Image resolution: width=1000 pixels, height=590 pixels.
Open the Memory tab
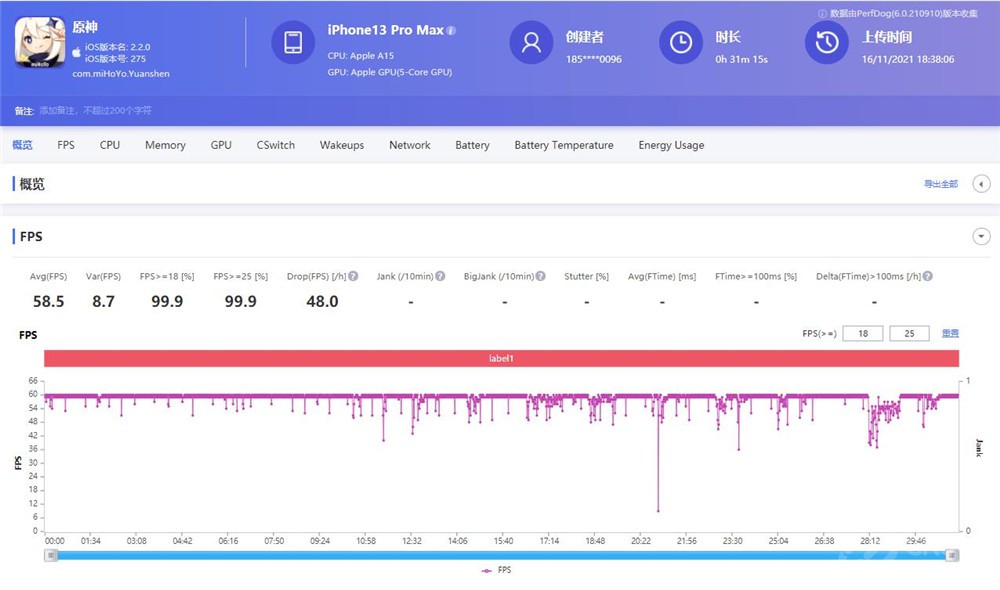(x=165, y=145)
